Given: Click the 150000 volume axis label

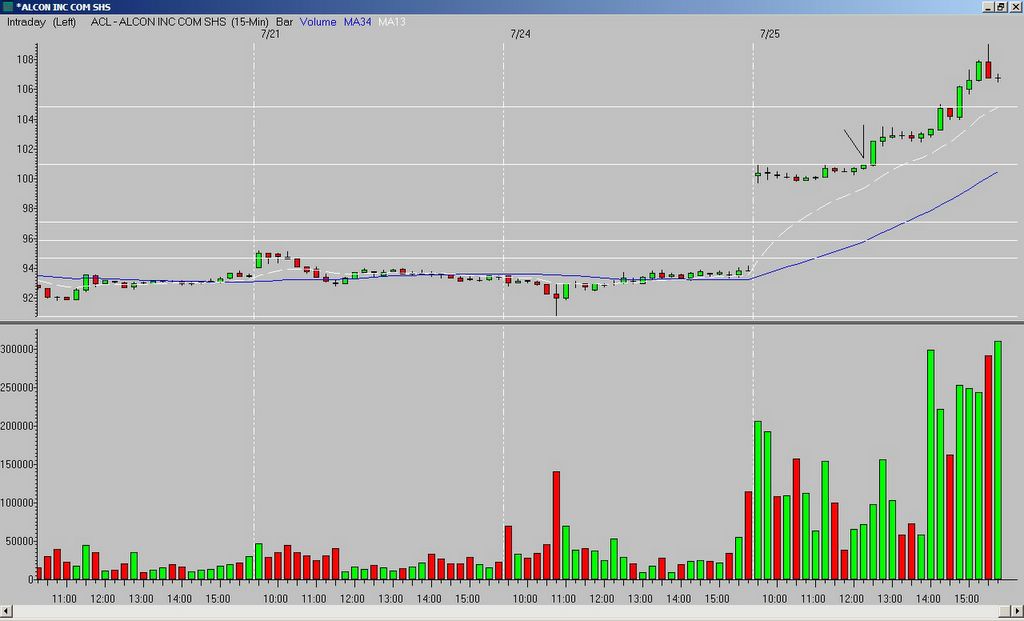Looking at the screenshot, I should pyautogui.click(x=17, y=464).
